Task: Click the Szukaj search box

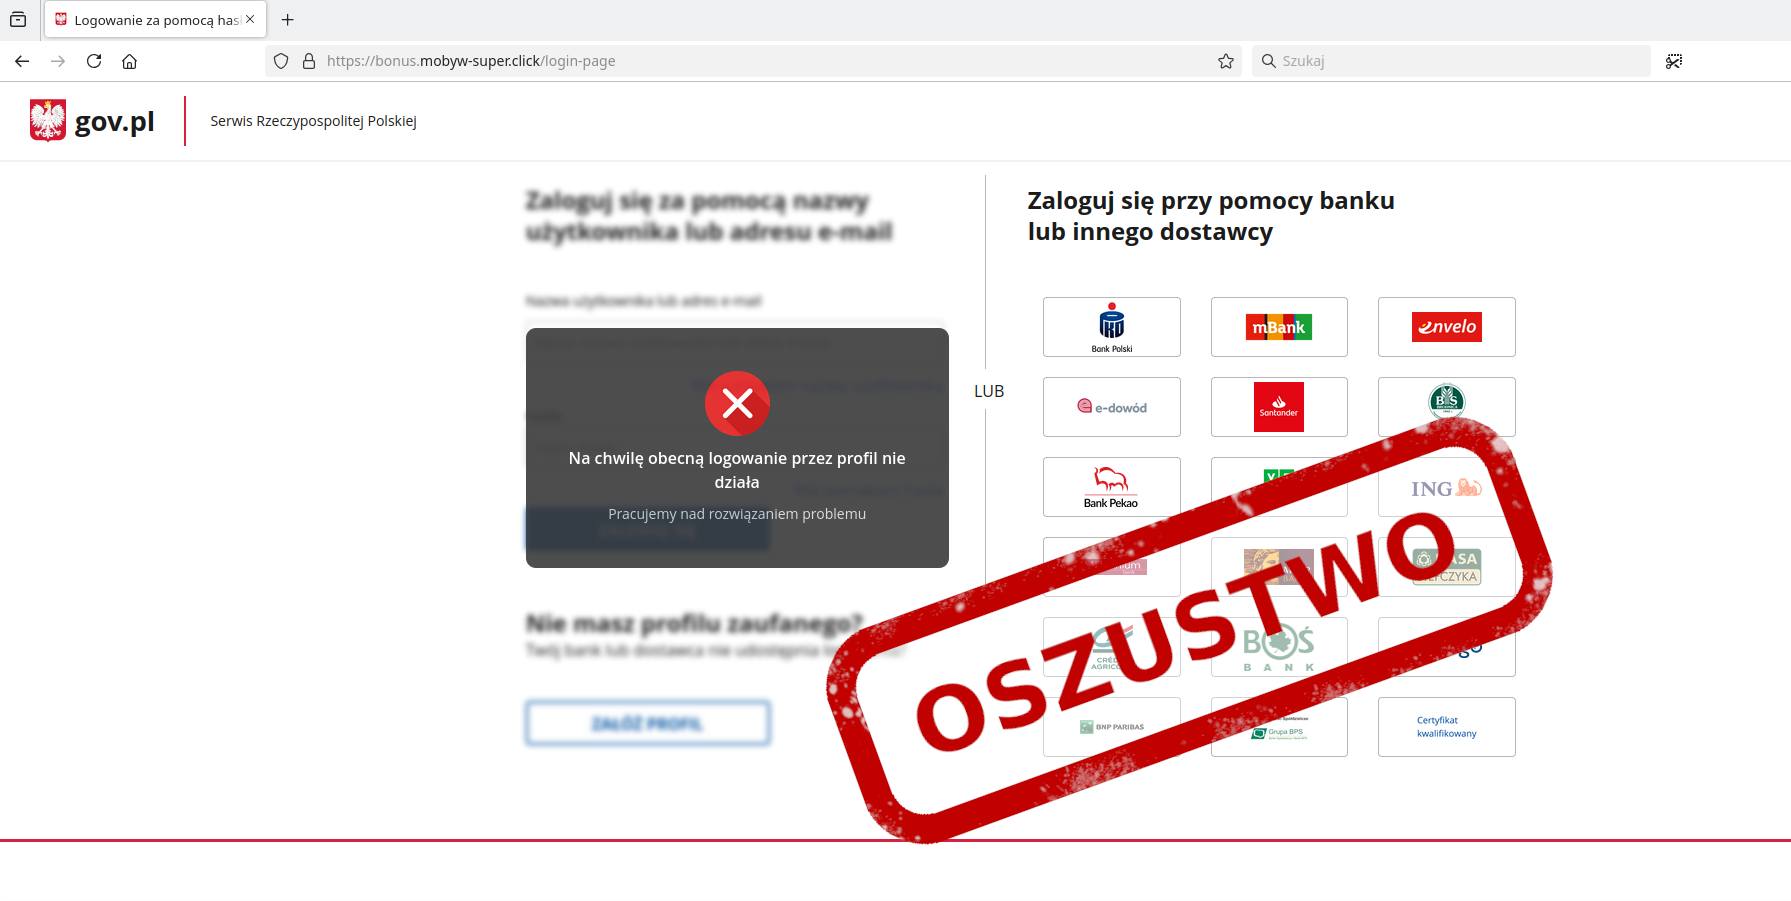Action: click(x=1451, y=61)
